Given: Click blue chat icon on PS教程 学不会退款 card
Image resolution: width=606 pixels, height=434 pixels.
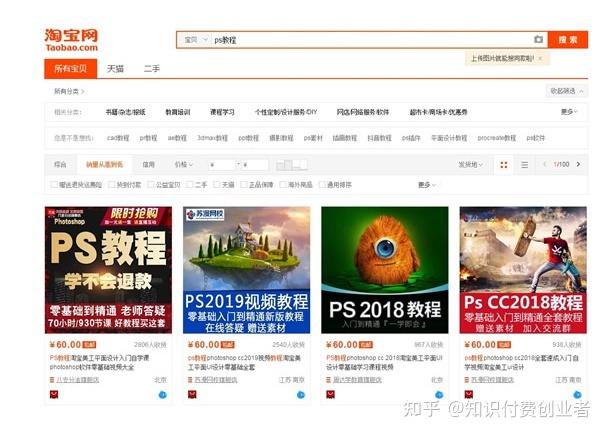Looking at the screenshot, I should pos(163,395).
